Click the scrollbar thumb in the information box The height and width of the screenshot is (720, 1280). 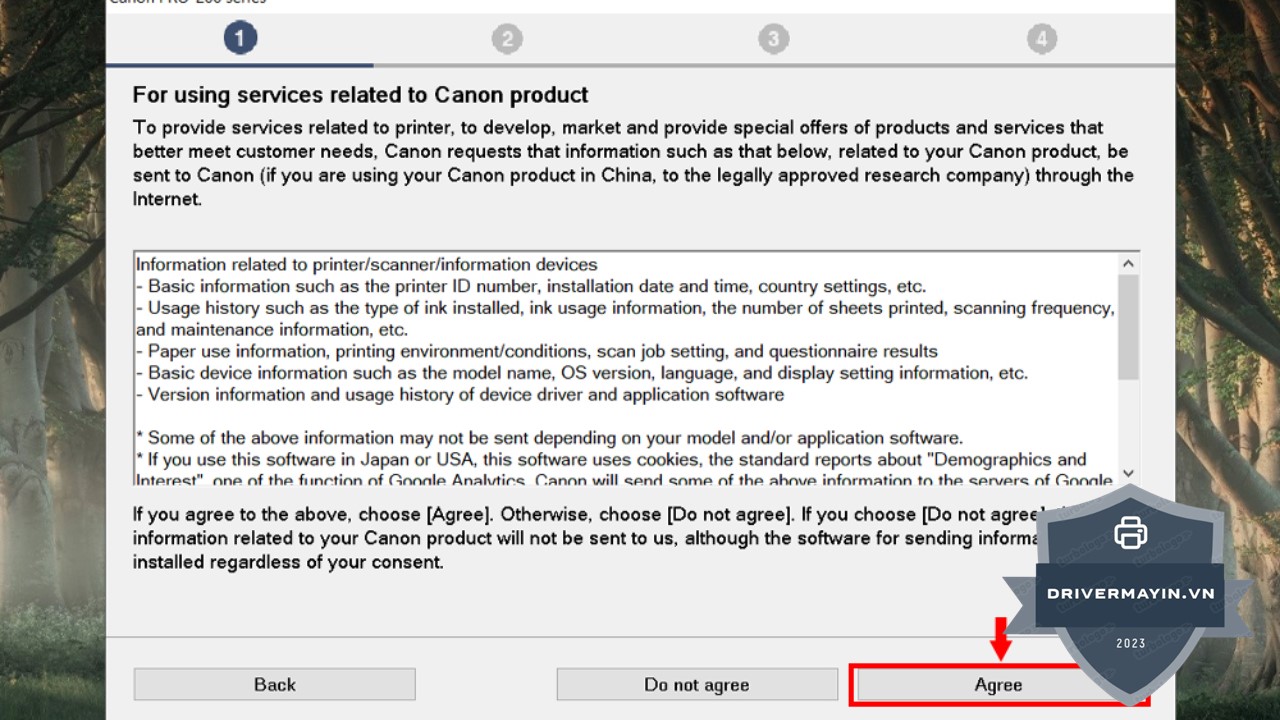coord(1128,327)
